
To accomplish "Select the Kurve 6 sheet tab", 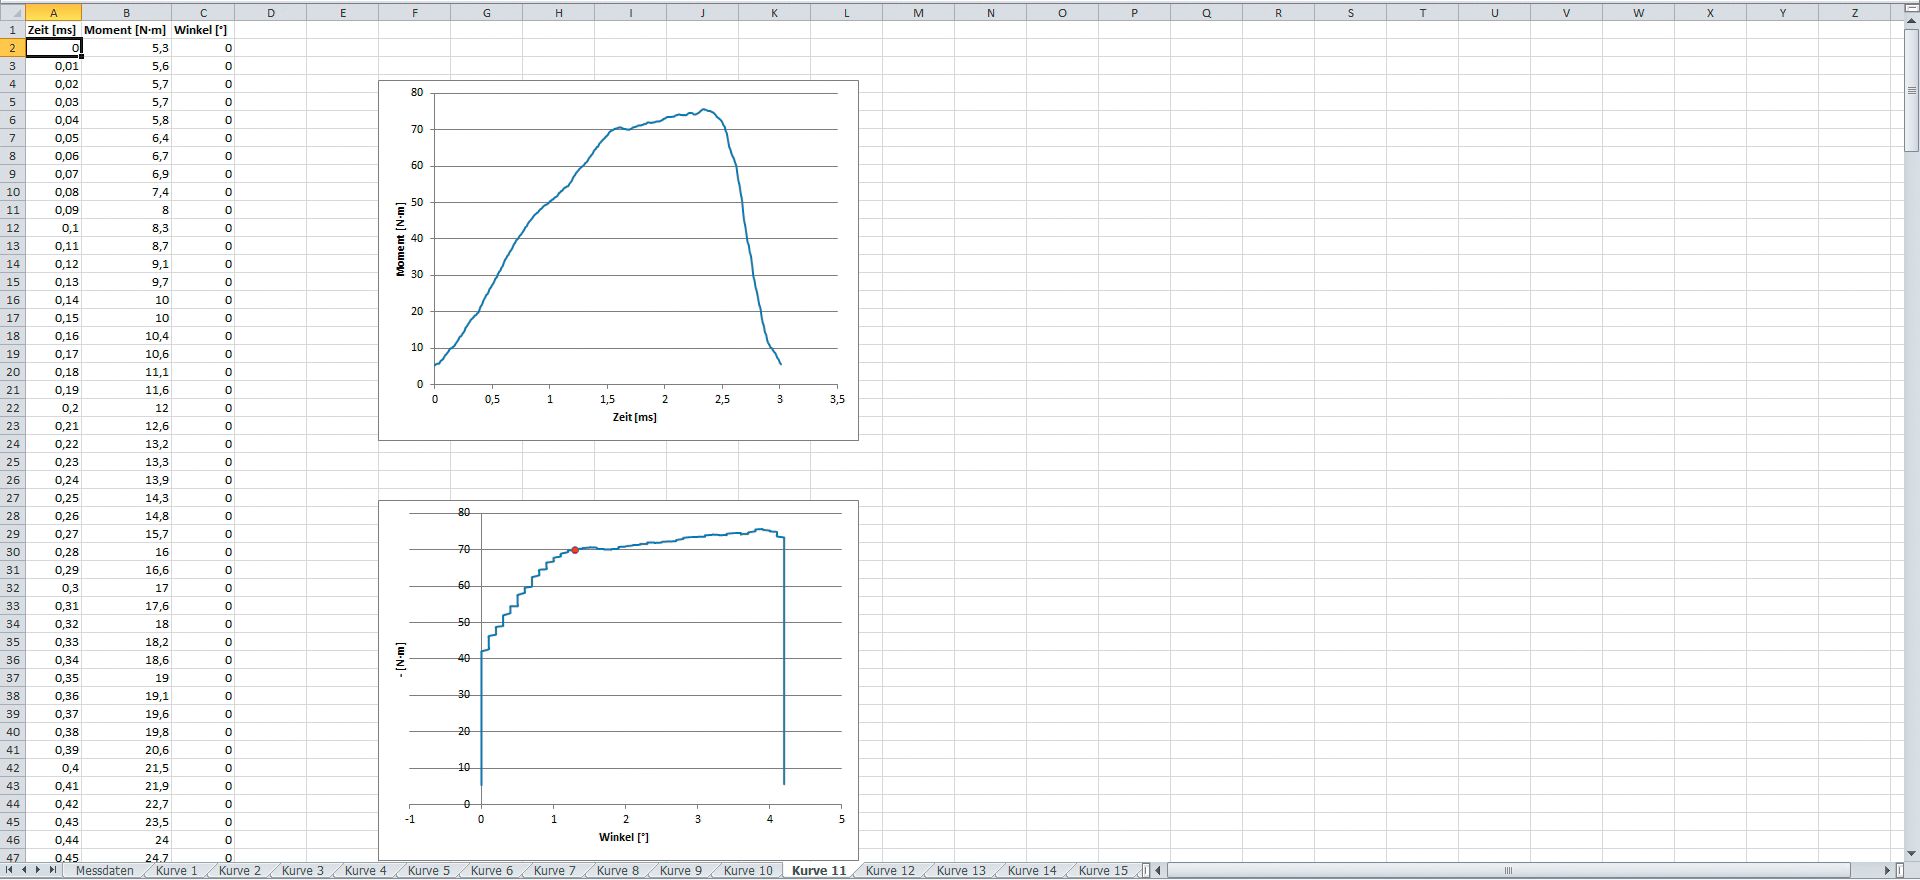I will 491,871.
